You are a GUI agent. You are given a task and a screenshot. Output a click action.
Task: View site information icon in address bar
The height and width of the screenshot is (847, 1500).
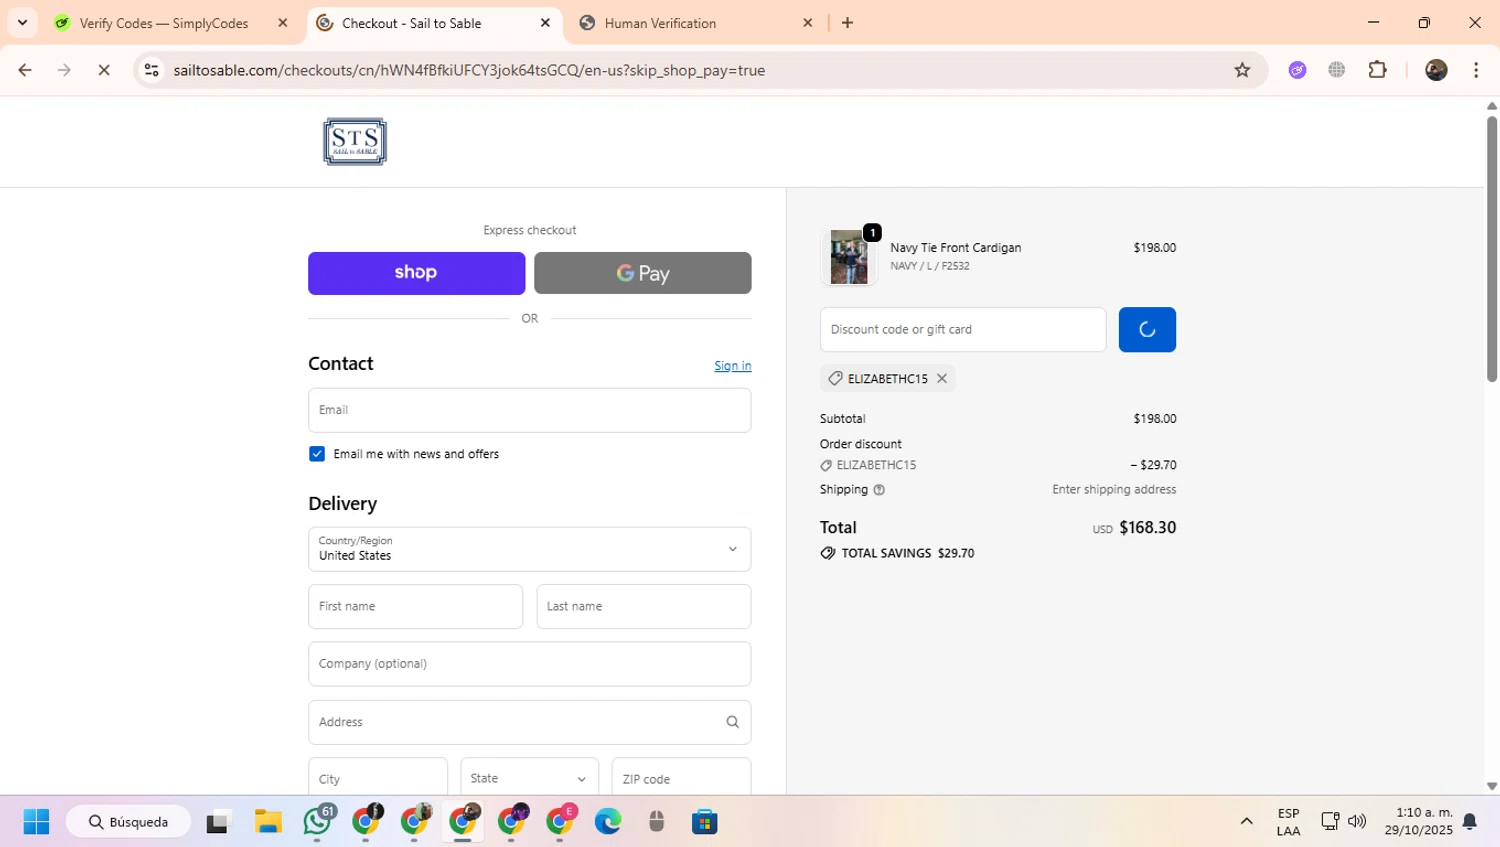pos(151,70)
